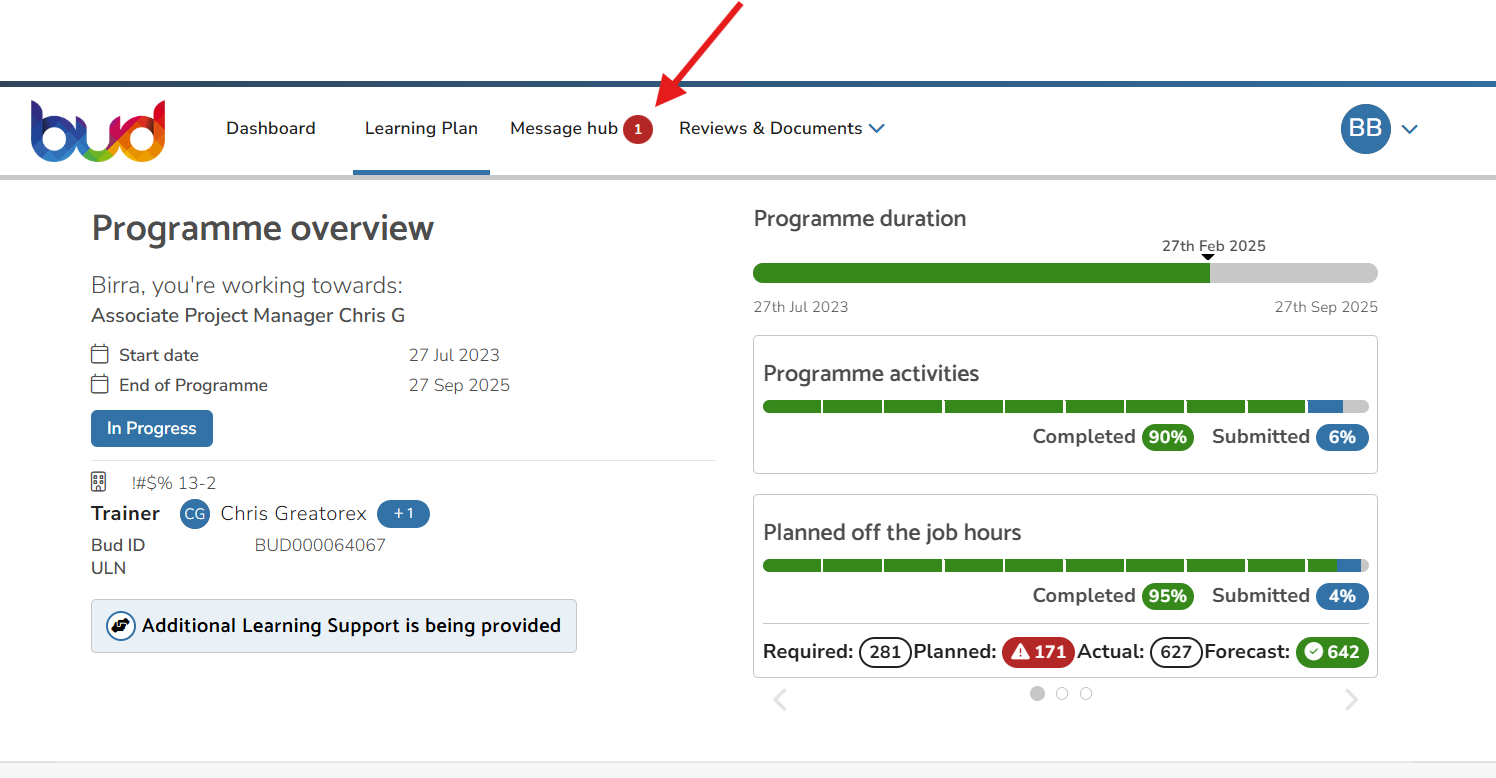Click the Programme duration progress bar
This screenshot has width=1496, height=778.
click(x=1065, y=273)
